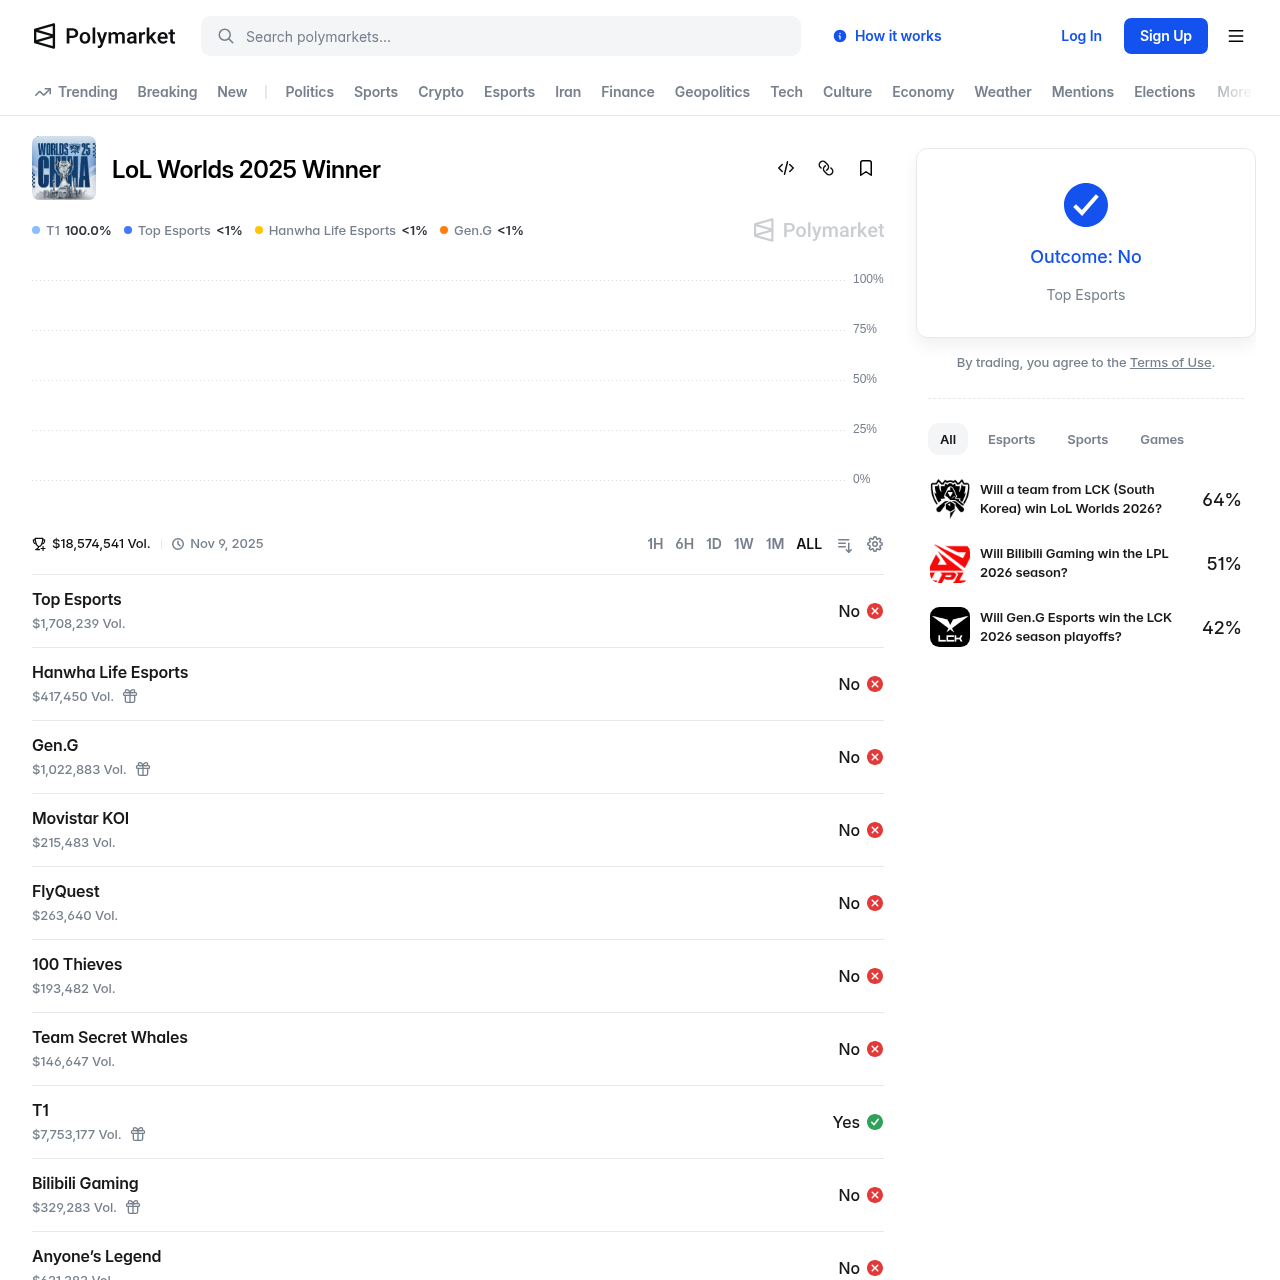Image resolution: width=1280 pixels, height=1280 pixels.
Task: Click the green check icon for T1
Action: pyautogui.click(x=875, y=1122)
